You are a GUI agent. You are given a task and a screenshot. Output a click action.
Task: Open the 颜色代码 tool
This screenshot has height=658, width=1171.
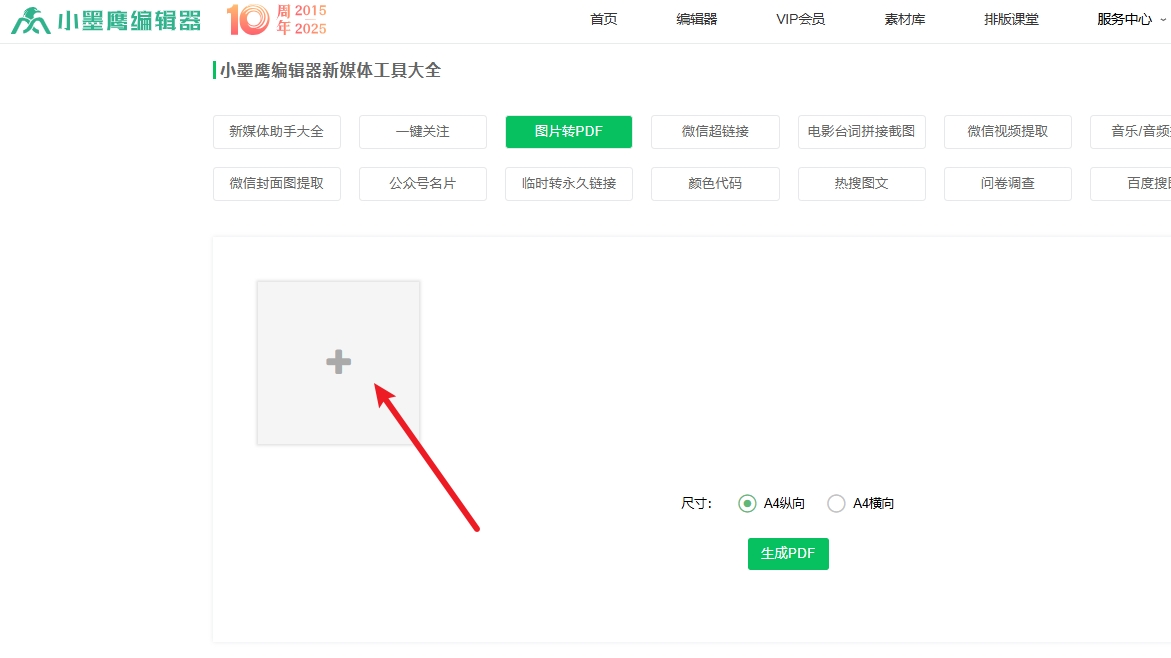[x=715, y=184]
